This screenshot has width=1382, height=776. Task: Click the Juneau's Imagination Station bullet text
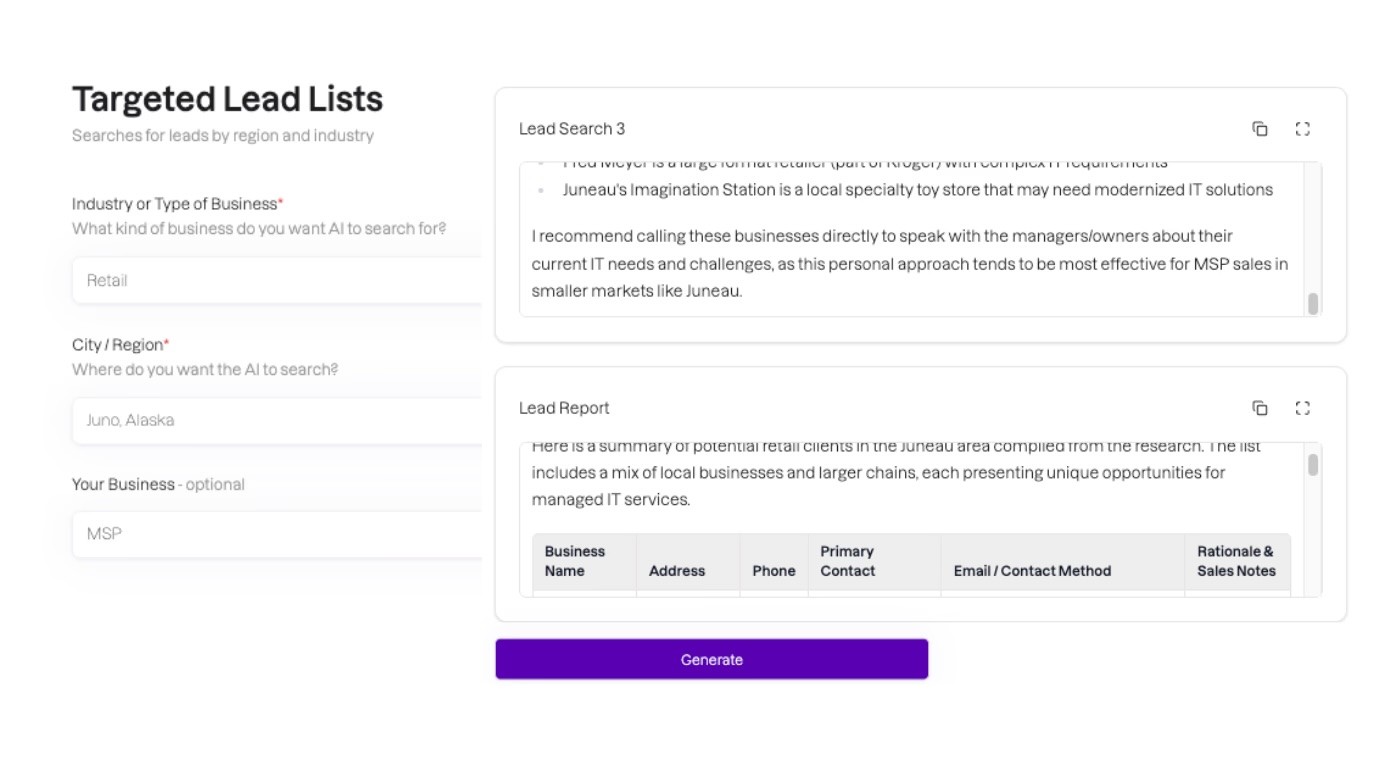pos(917,190)
